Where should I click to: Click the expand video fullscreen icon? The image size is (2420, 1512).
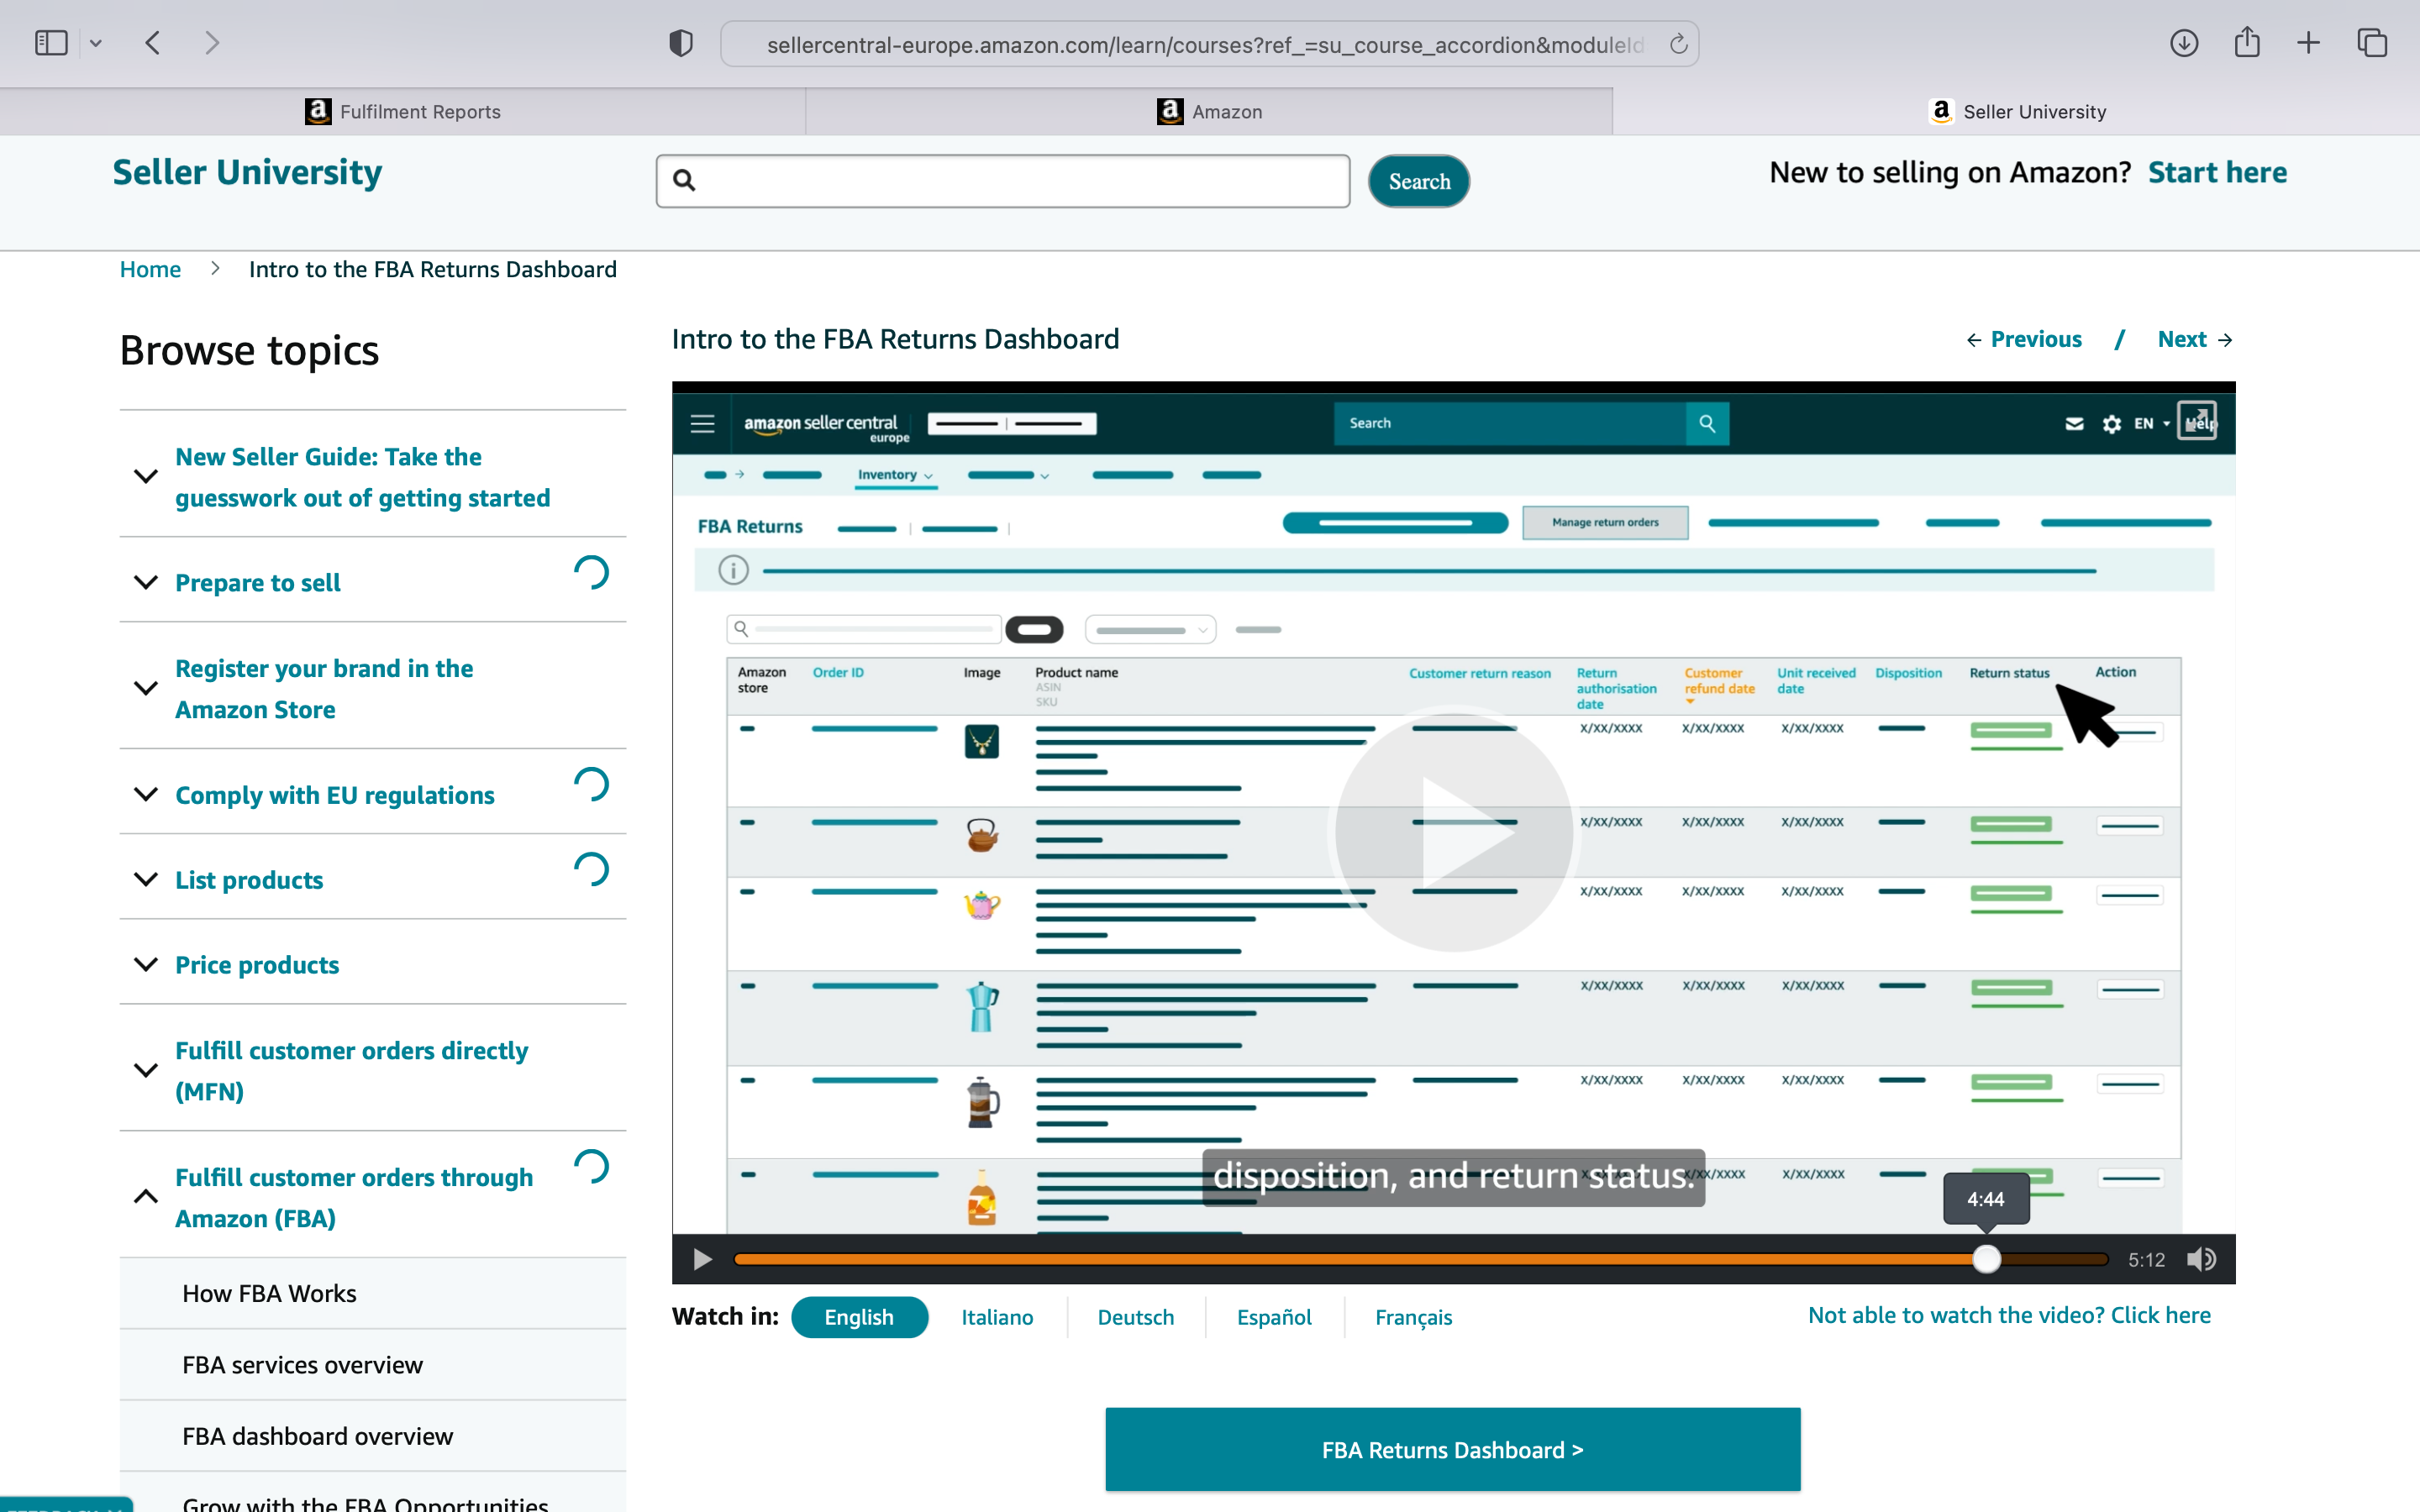(2197, 420)
